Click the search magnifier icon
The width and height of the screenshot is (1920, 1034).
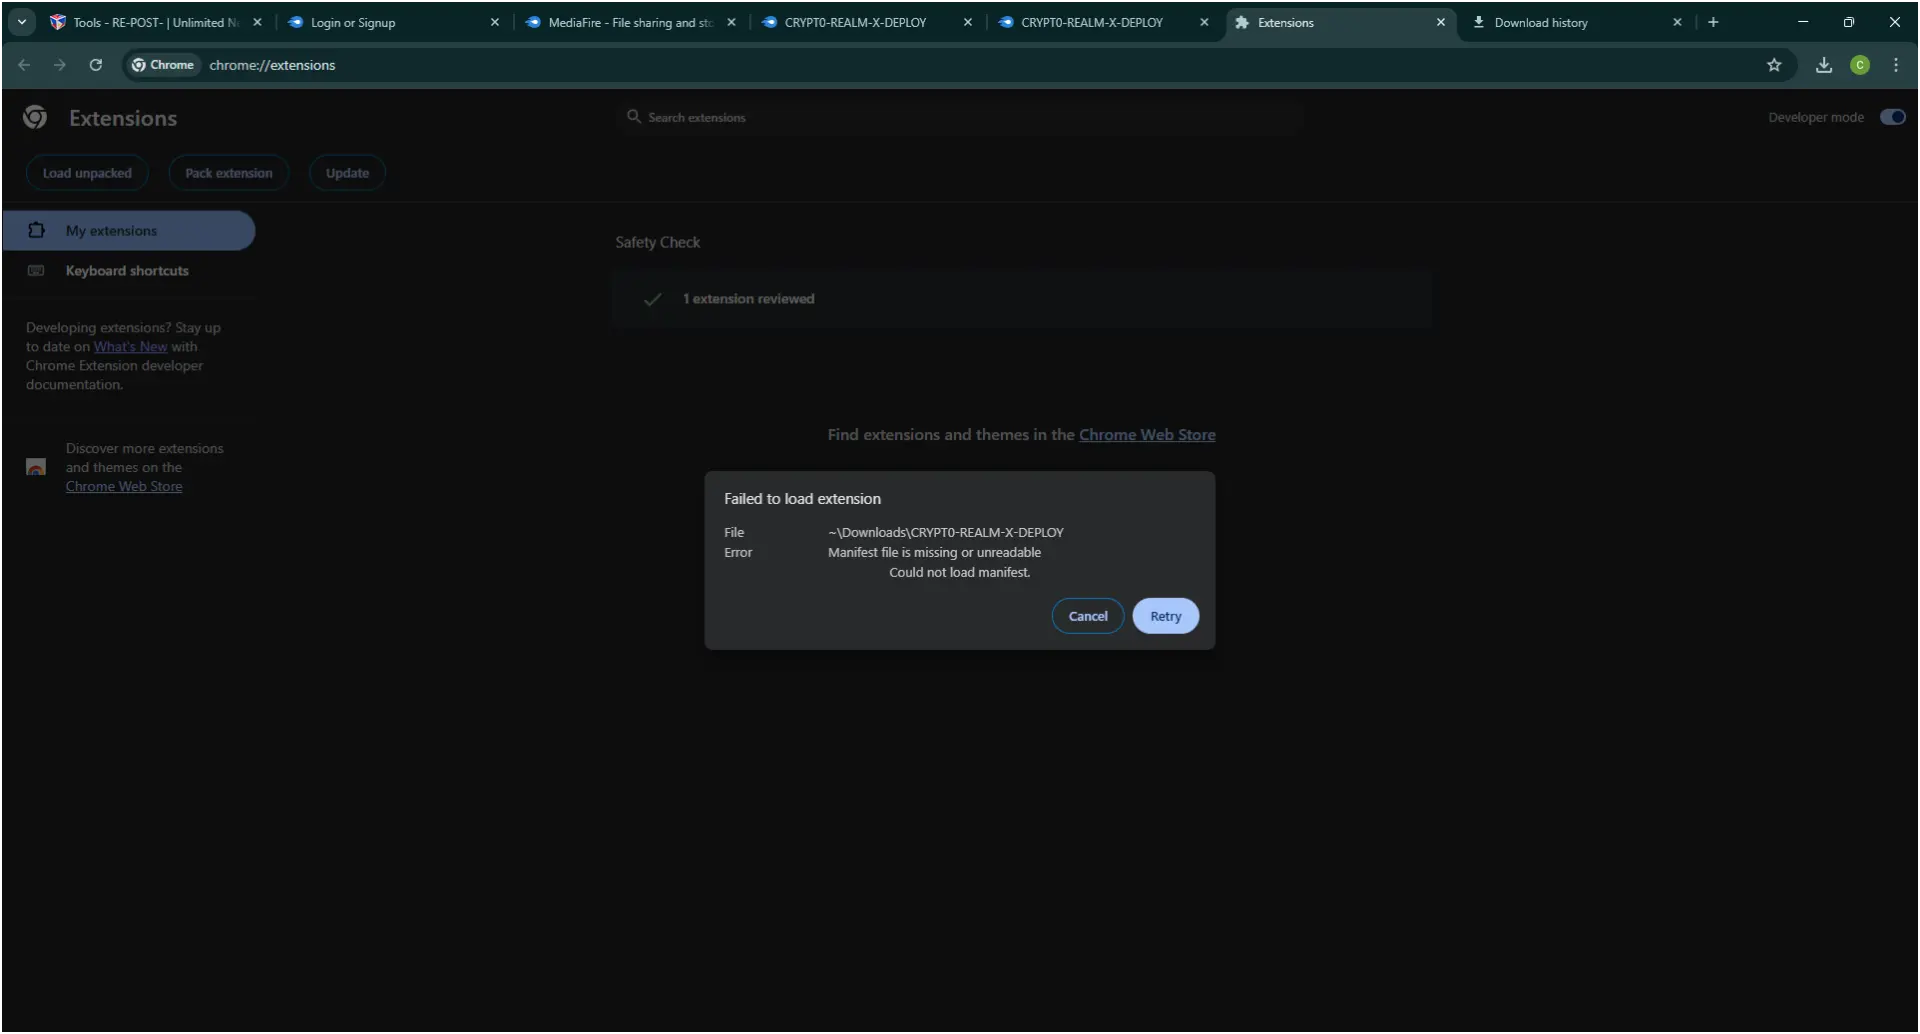point(633,117)
